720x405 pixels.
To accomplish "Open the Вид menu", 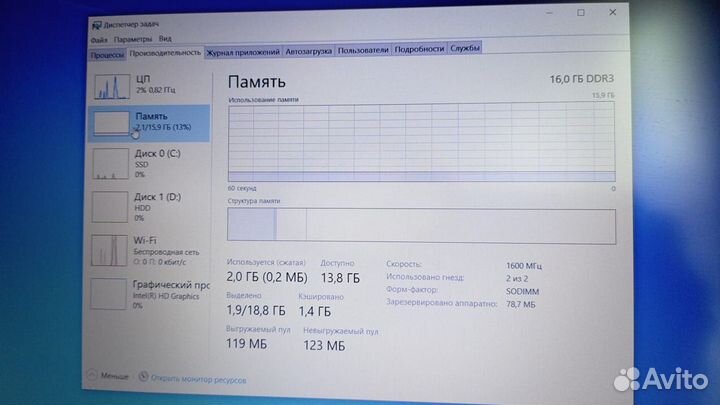I will coord(165,39).
